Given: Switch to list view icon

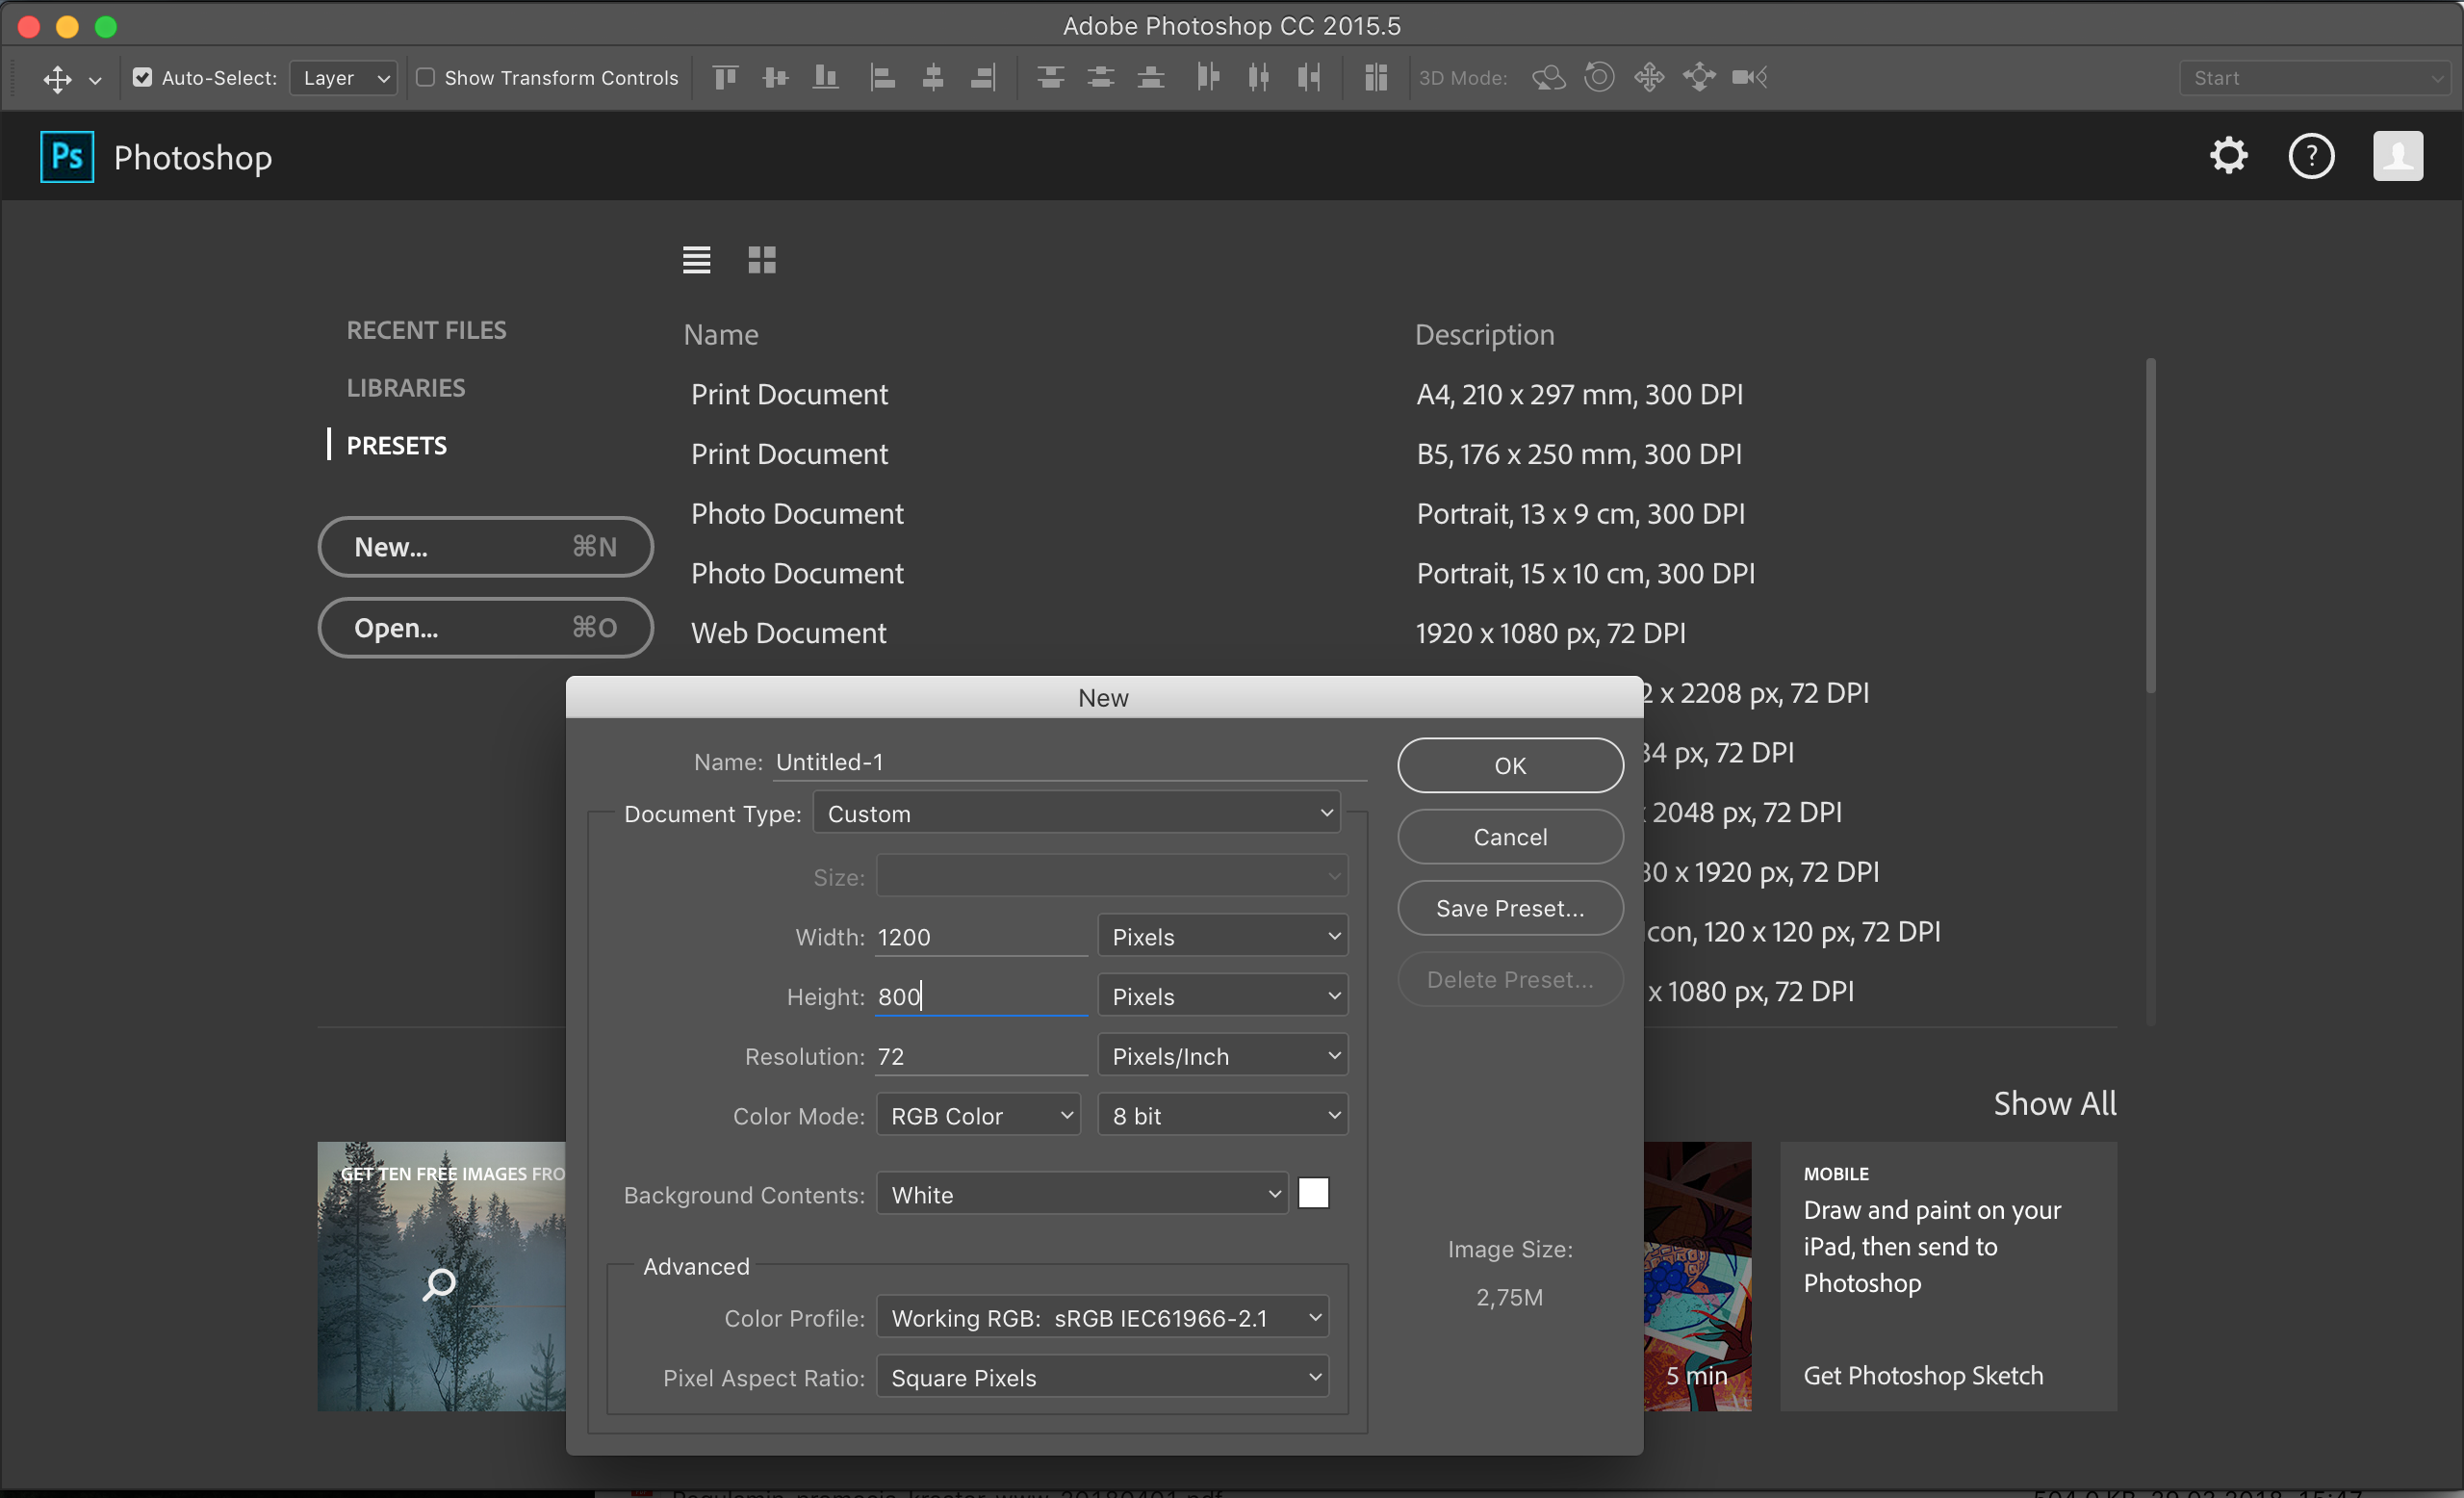Looking at the screenshot, I should [696, 260].
